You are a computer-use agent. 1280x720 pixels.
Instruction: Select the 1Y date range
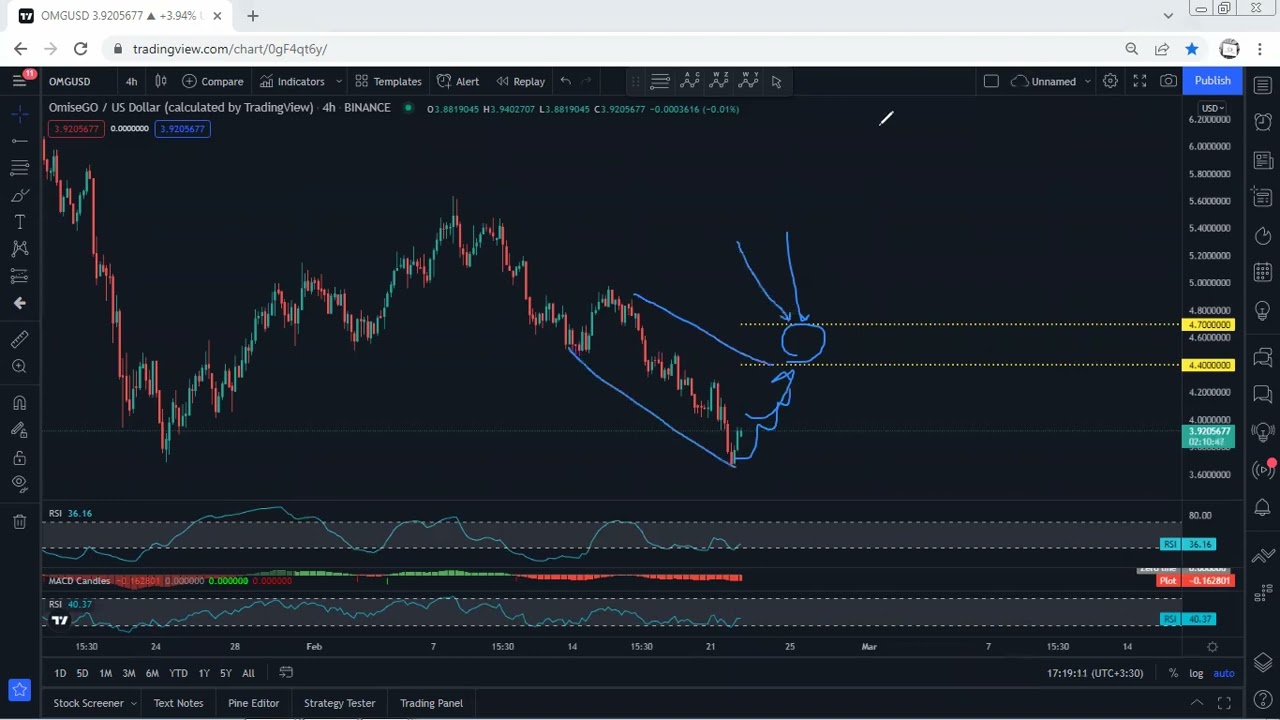tap(204, 674)
